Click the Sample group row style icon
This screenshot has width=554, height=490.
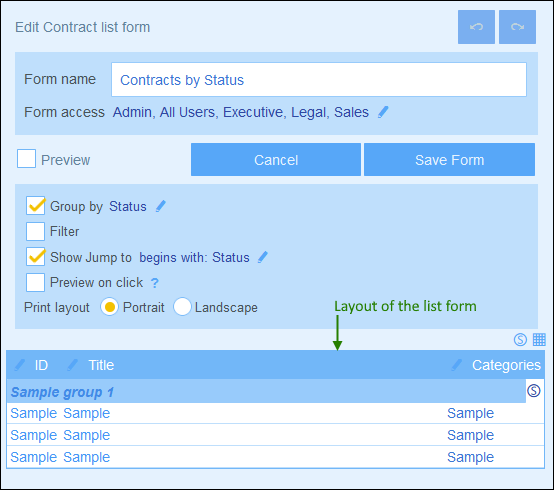[x=534, y=391]
